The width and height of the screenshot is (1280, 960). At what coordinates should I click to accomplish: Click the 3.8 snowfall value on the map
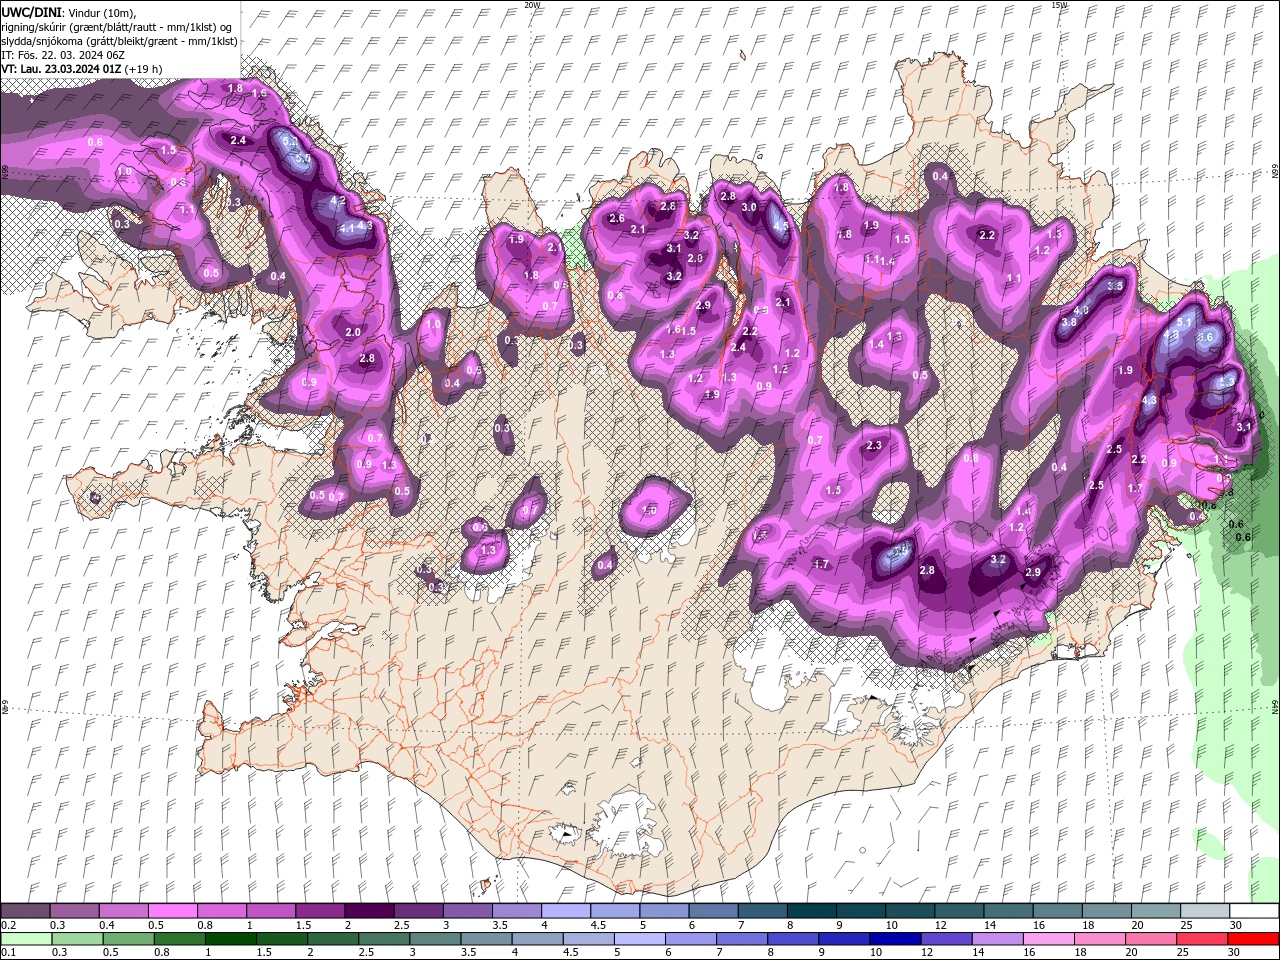click(1068, 322)
